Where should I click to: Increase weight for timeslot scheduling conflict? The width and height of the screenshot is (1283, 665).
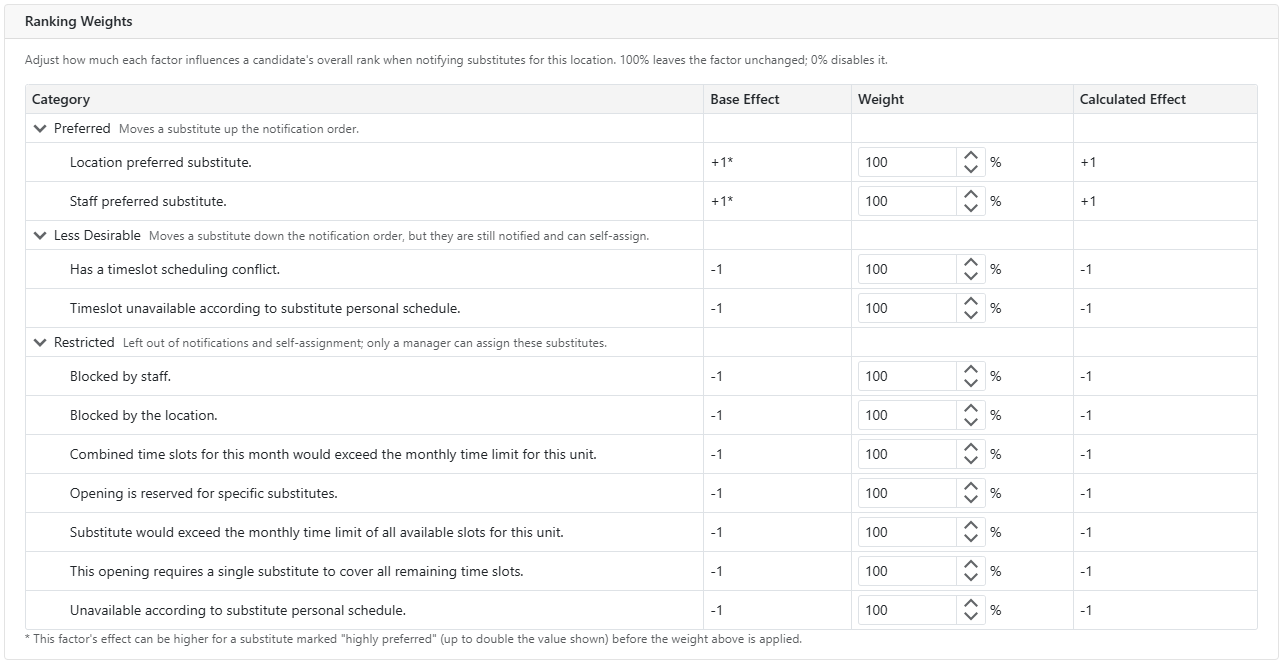click(970, 263)
